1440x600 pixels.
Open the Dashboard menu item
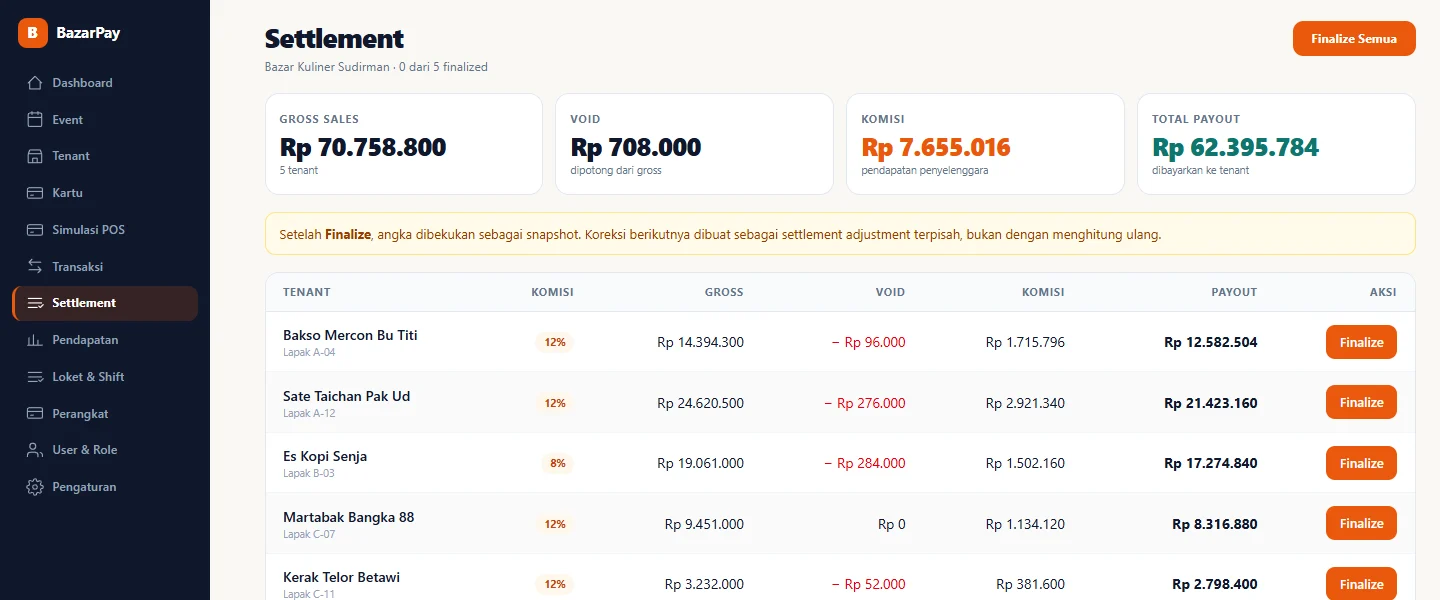pos(105,83)
